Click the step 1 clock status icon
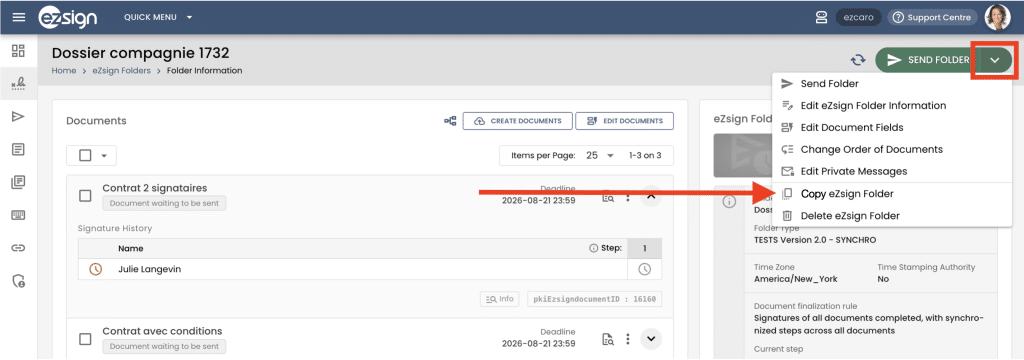The image size is (1024, 360). 644,269
